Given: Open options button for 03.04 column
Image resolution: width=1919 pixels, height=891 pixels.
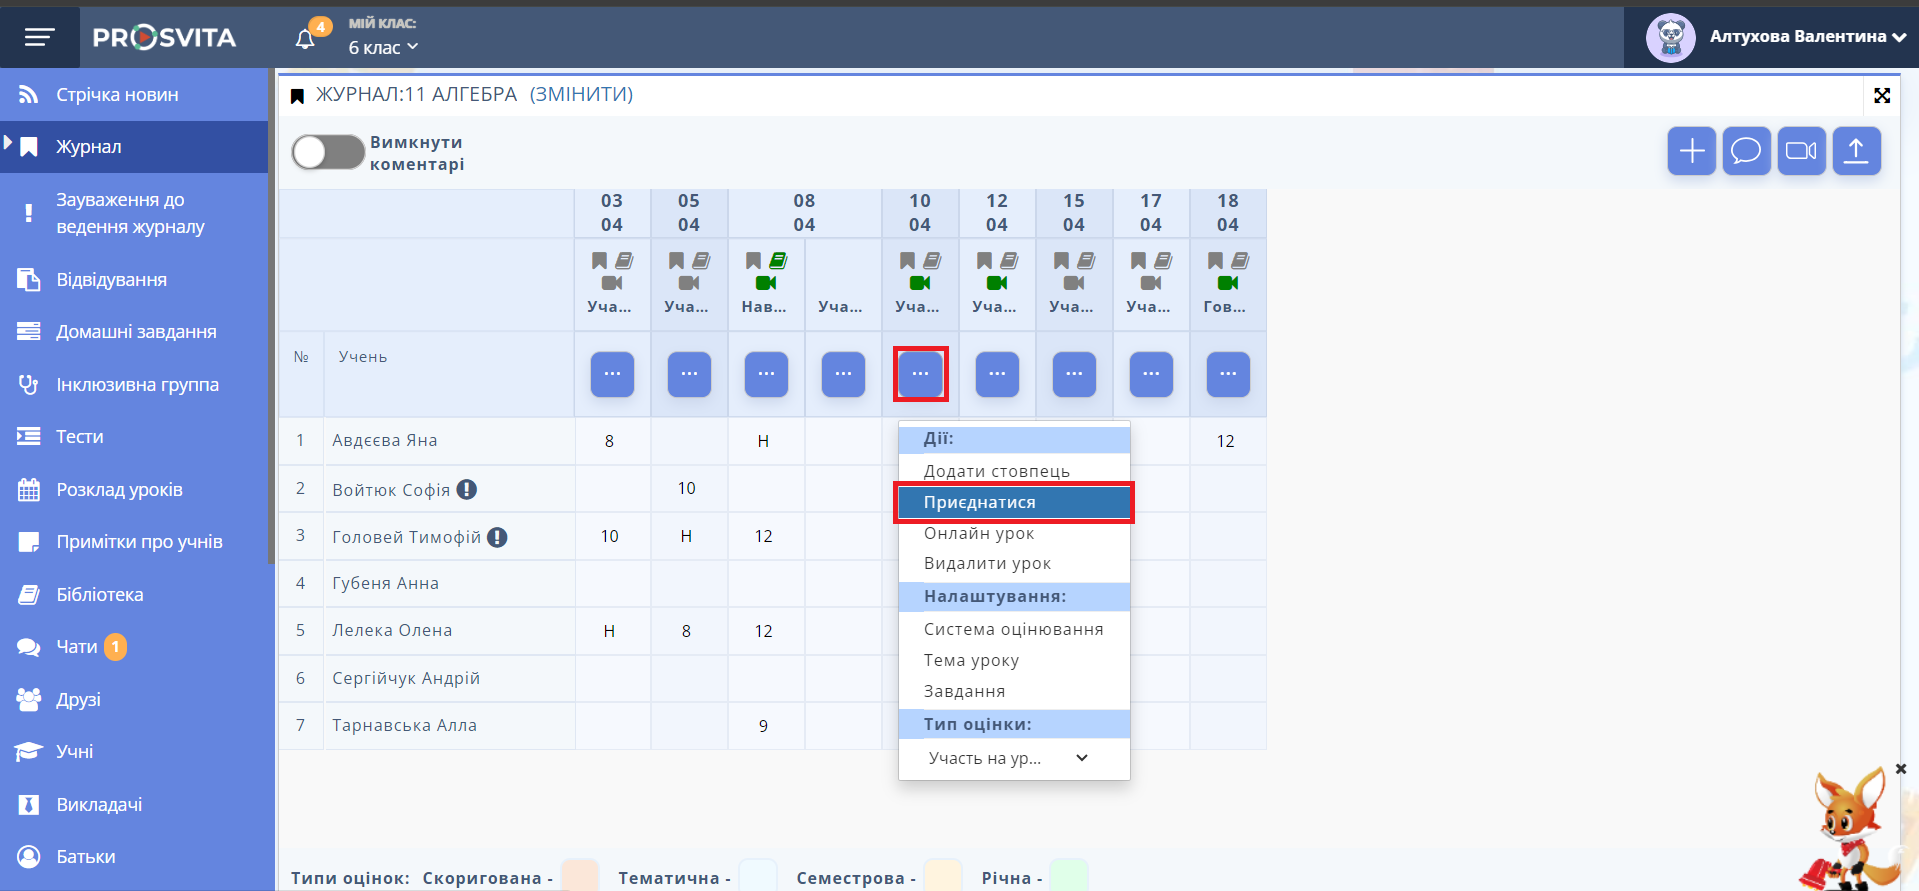Looking at the screenshot, I should click(612, 374).
